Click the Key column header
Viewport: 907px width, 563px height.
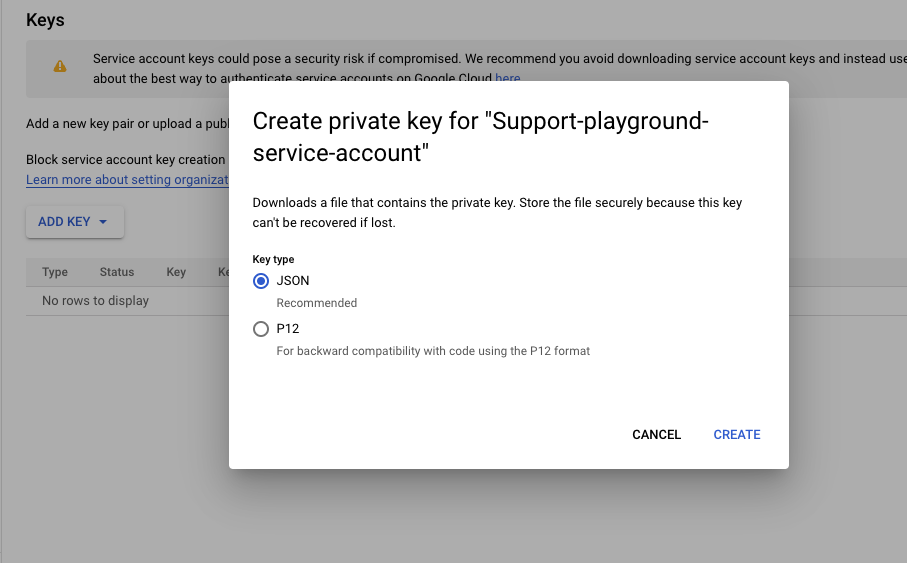tap(176, 272)
